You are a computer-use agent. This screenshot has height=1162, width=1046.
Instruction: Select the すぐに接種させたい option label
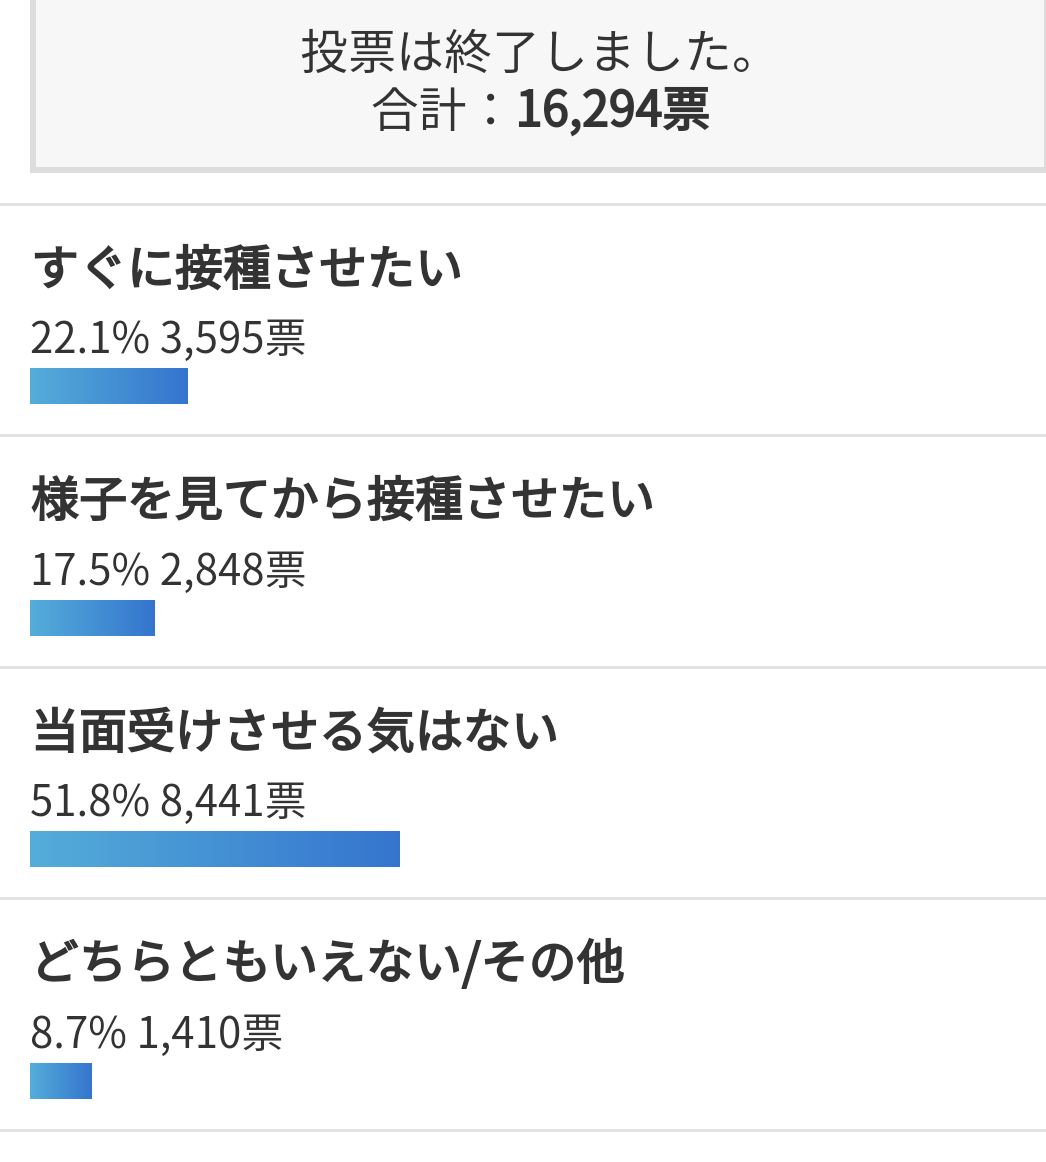click(248, 268)
